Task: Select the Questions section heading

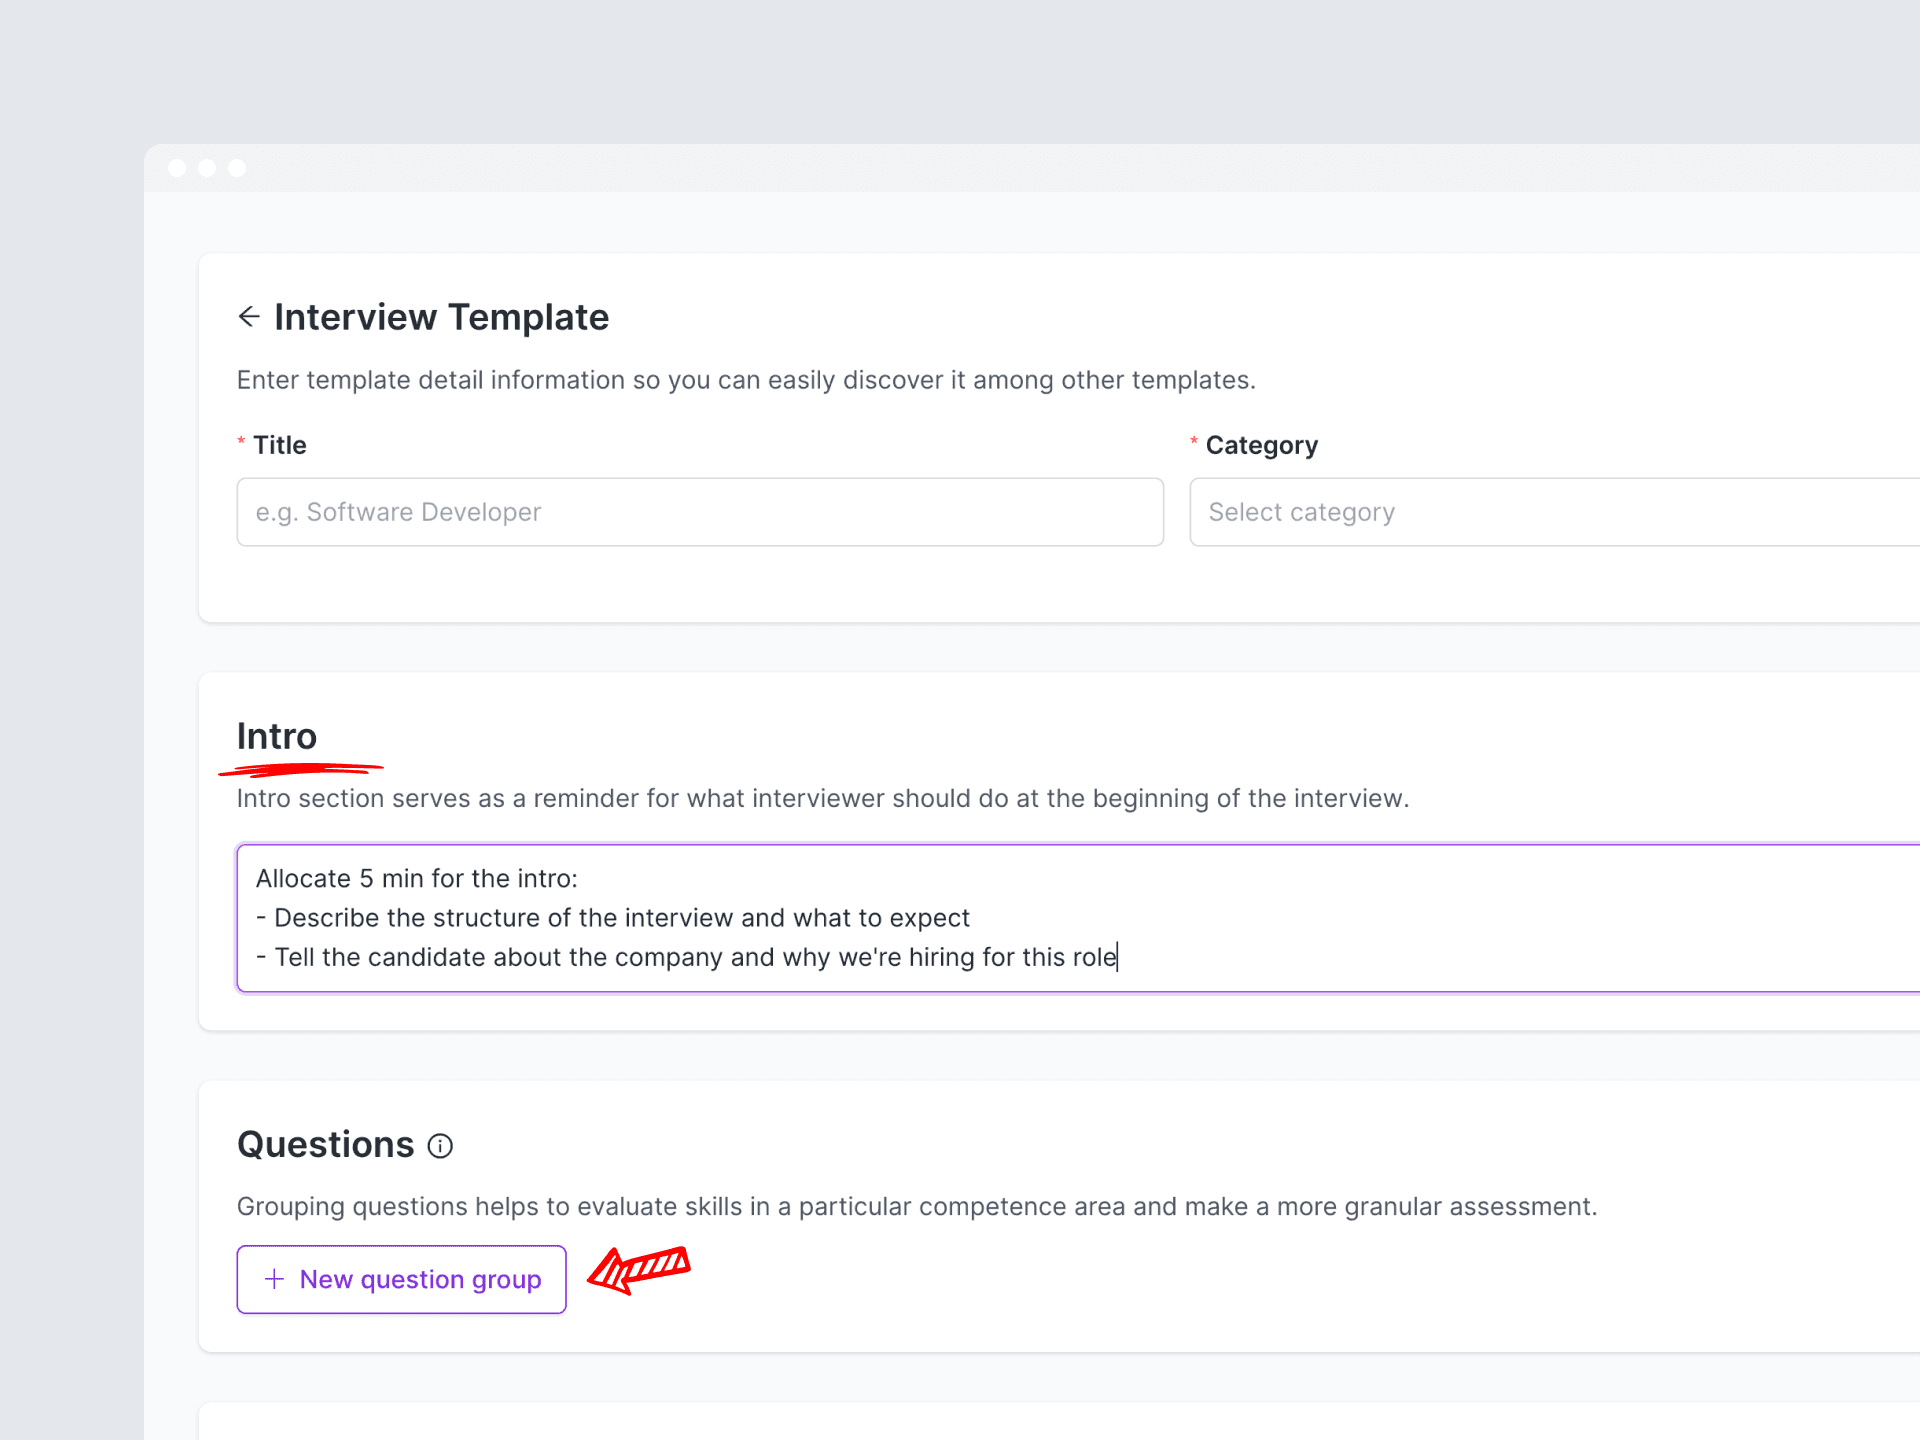Action: 325,1145
